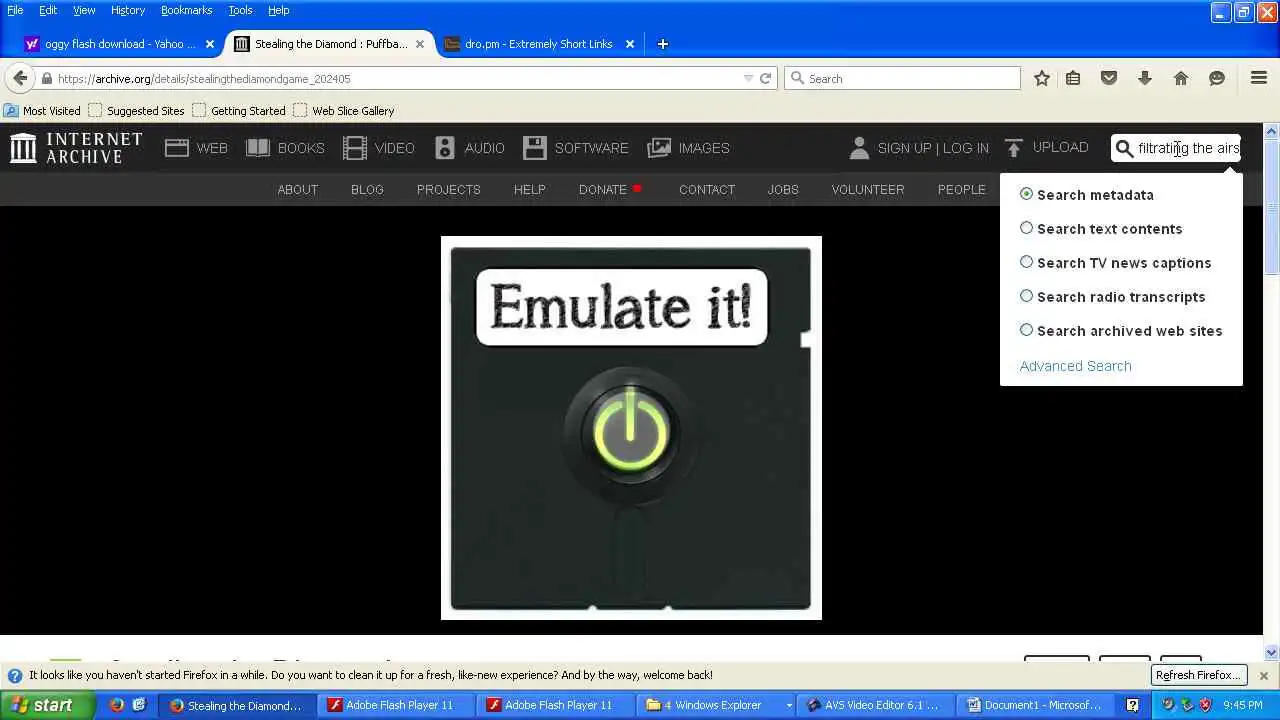Show bookmarks list toolbar icon

1073,78
